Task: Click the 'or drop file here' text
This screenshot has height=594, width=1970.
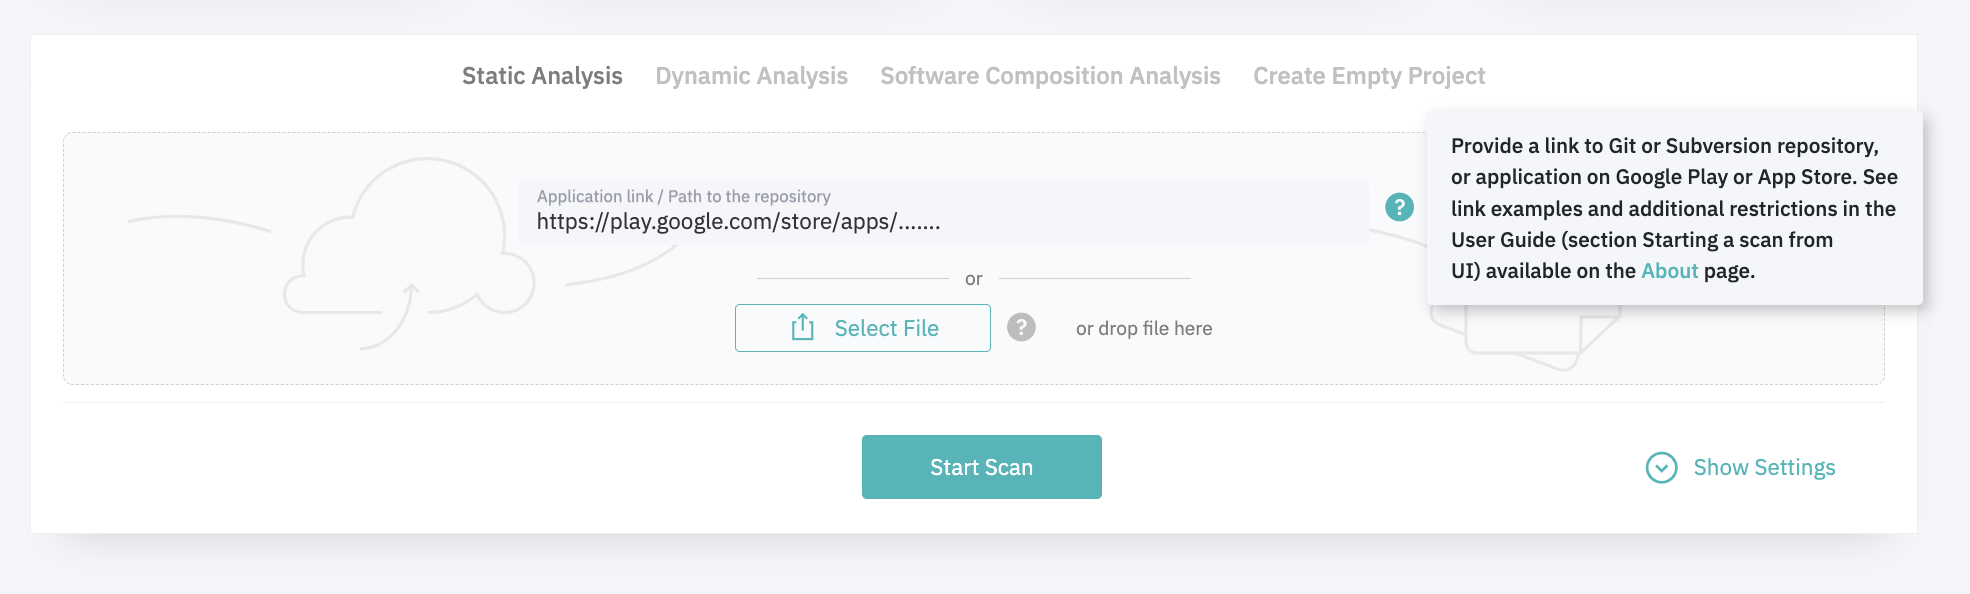Action: [1143, 328]
